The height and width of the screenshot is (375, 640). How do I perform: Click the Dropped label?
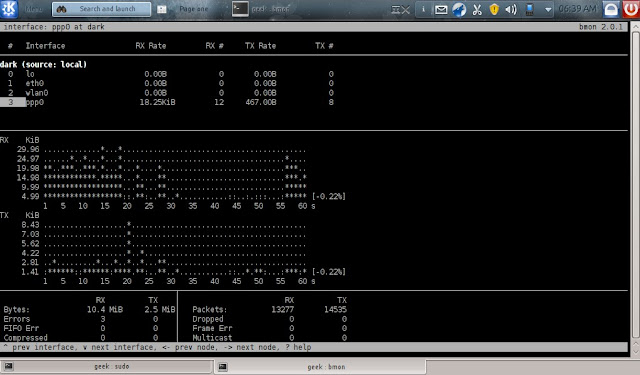pos(208,319)
